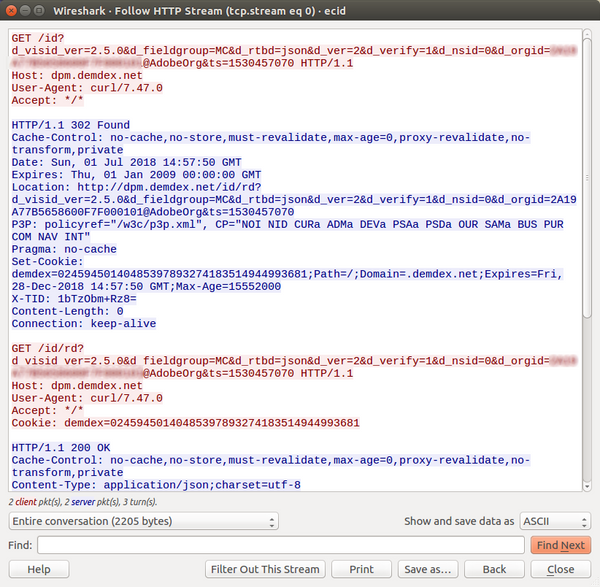This screenshot has height=587, width=600.
Task: Click the Help button
Action: click(x=39, y=569)
